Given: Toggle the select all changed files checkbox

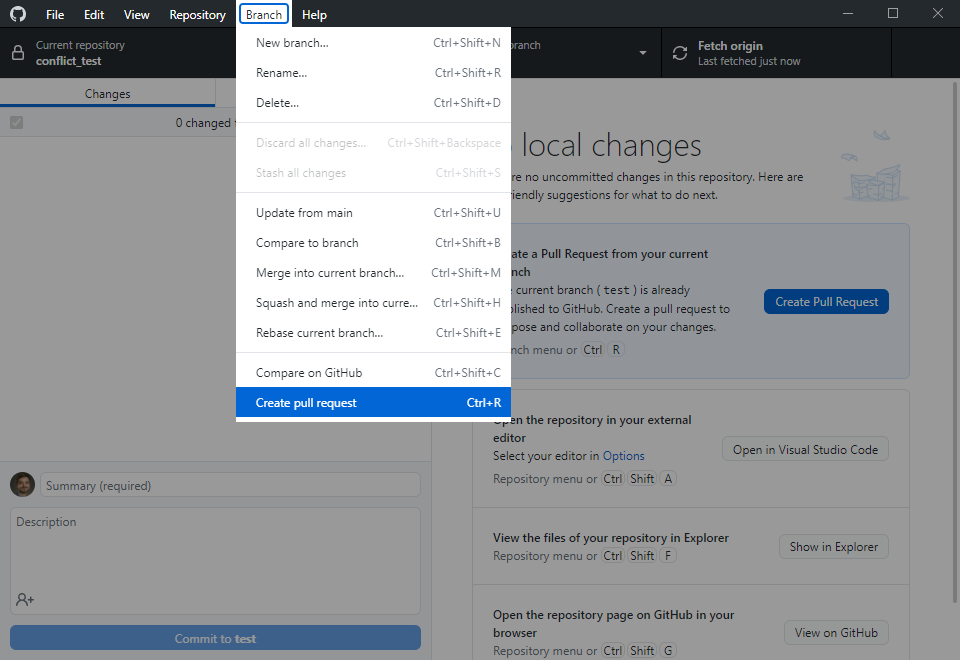Looking at the screenshot, I should tap(16, 123).
